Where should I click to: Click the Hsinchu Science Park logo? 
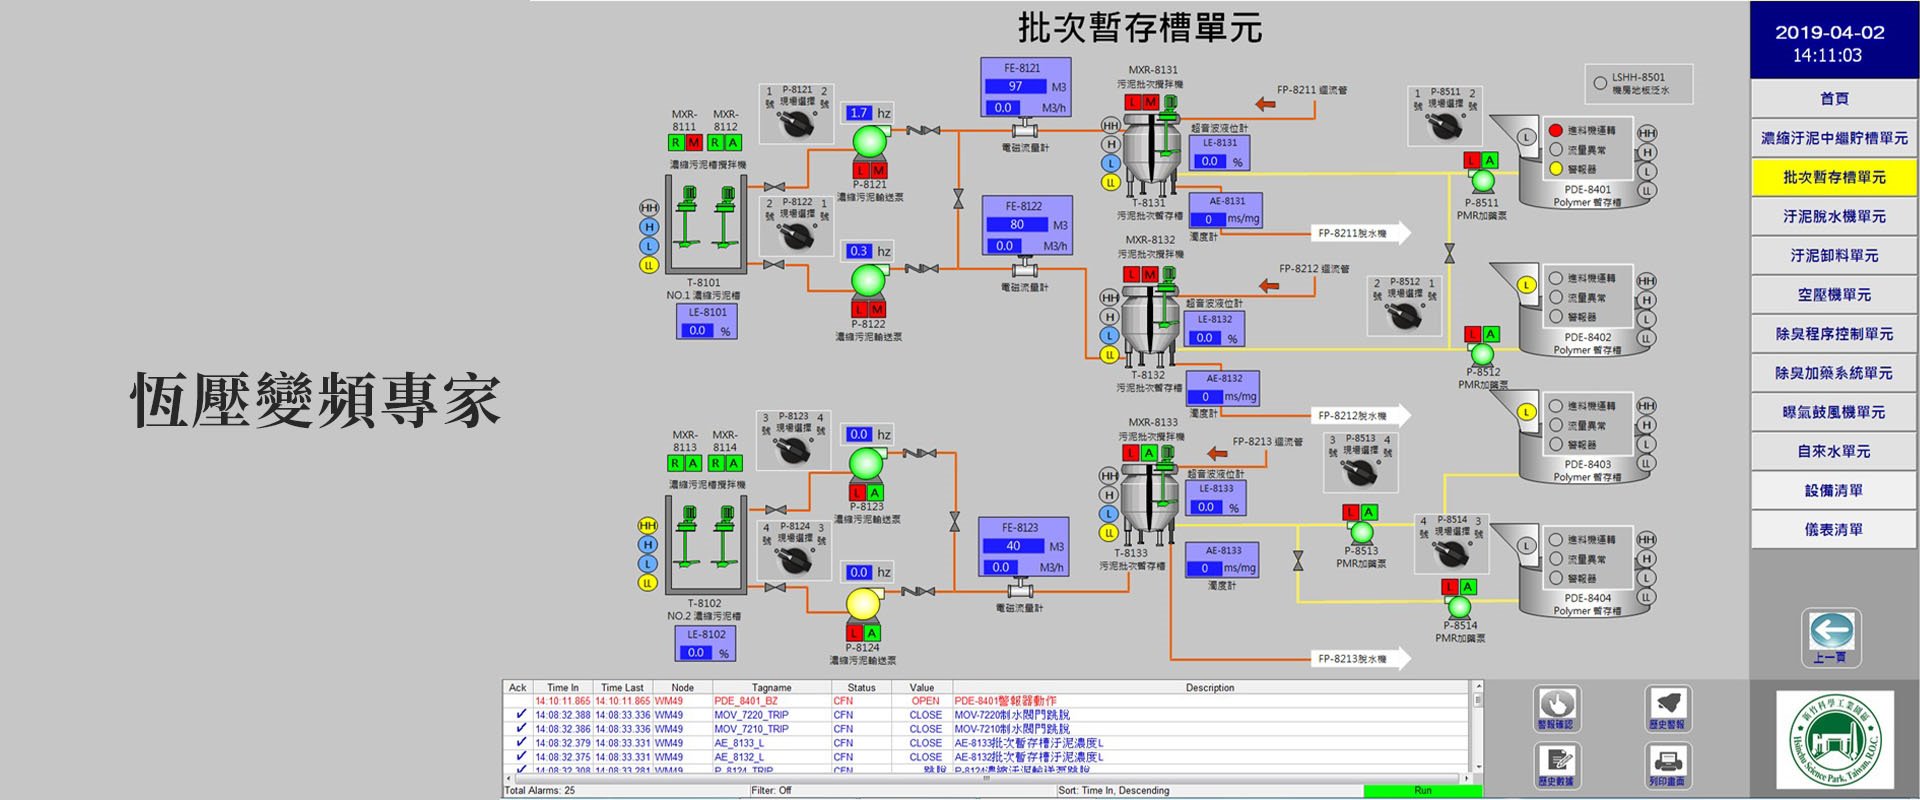1834,740
